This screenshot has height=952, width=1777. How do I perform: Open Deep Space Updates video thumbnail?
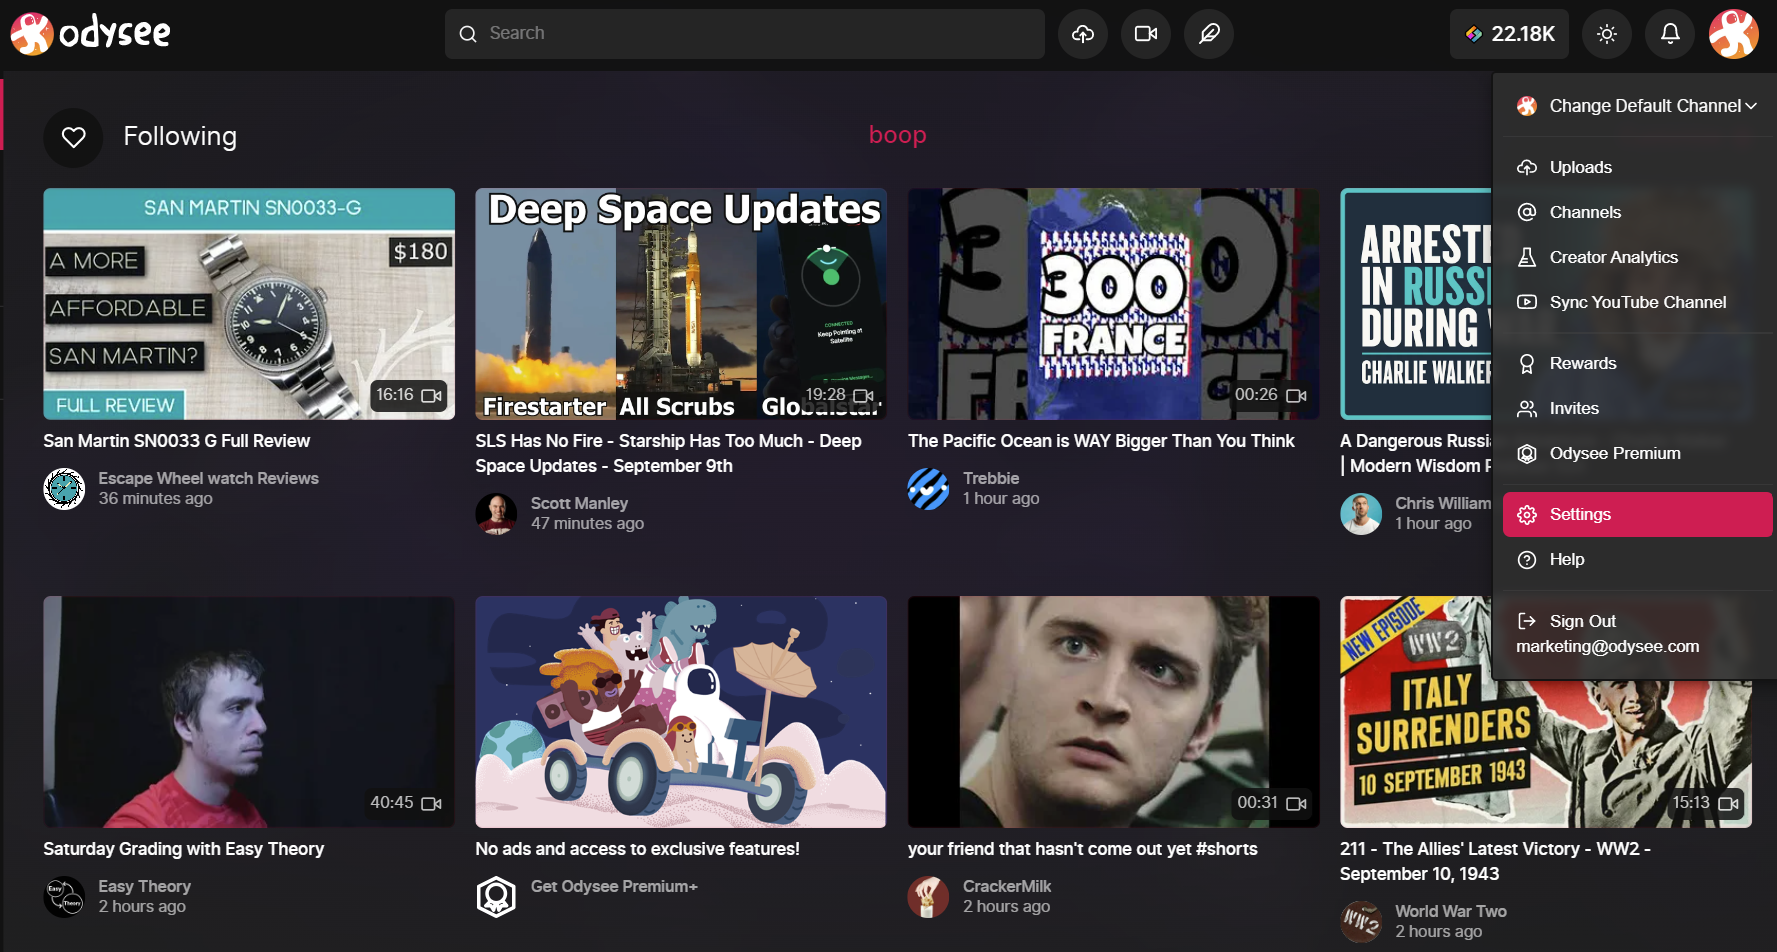[x=681, y=304]
